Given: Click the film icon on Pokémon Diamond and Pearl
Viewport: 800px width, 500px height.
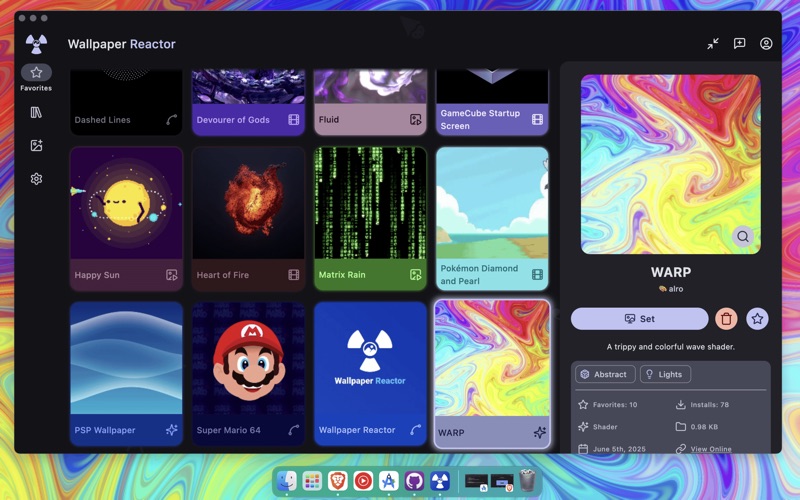Looking at the screenshot, I should point(537,274).
